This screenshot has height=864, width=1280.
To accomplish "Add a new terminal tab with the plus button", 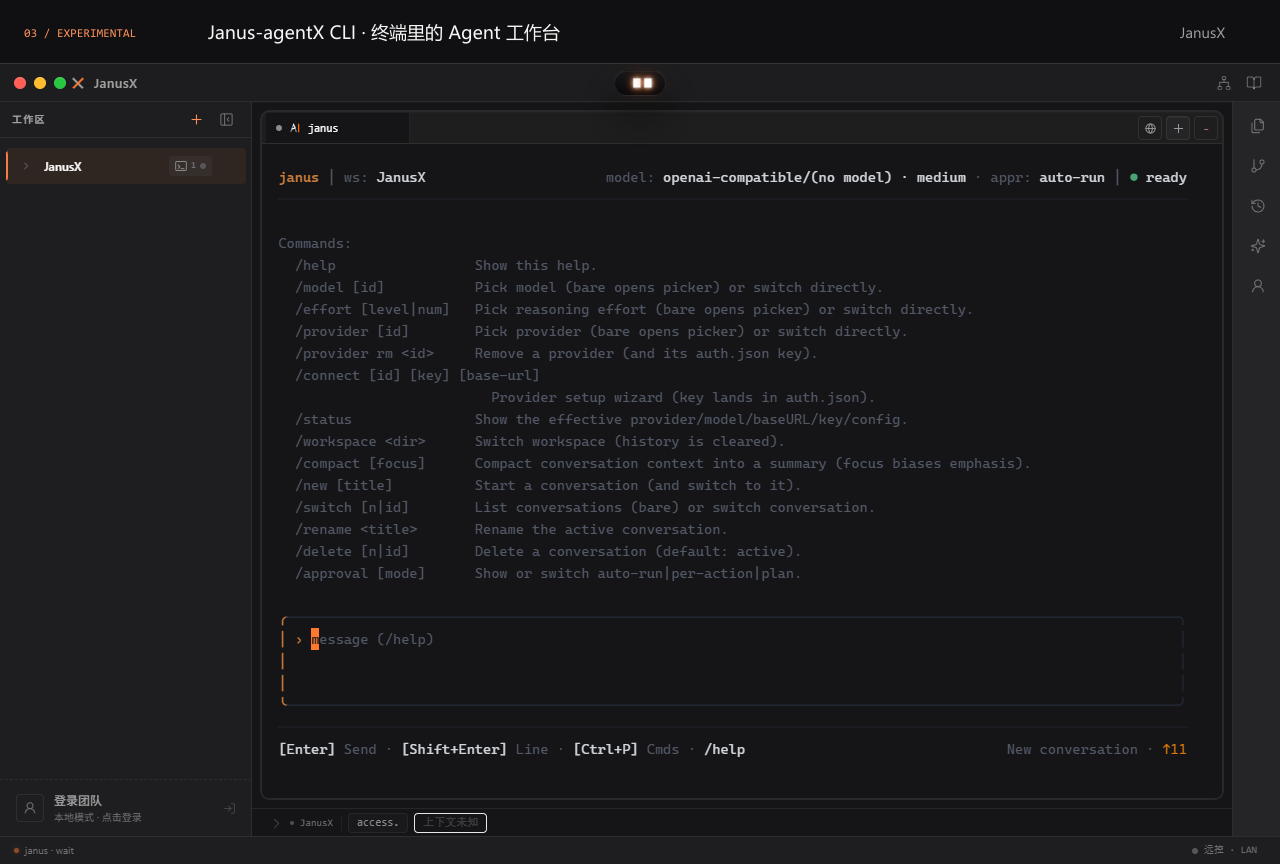I will point(1178,128).
